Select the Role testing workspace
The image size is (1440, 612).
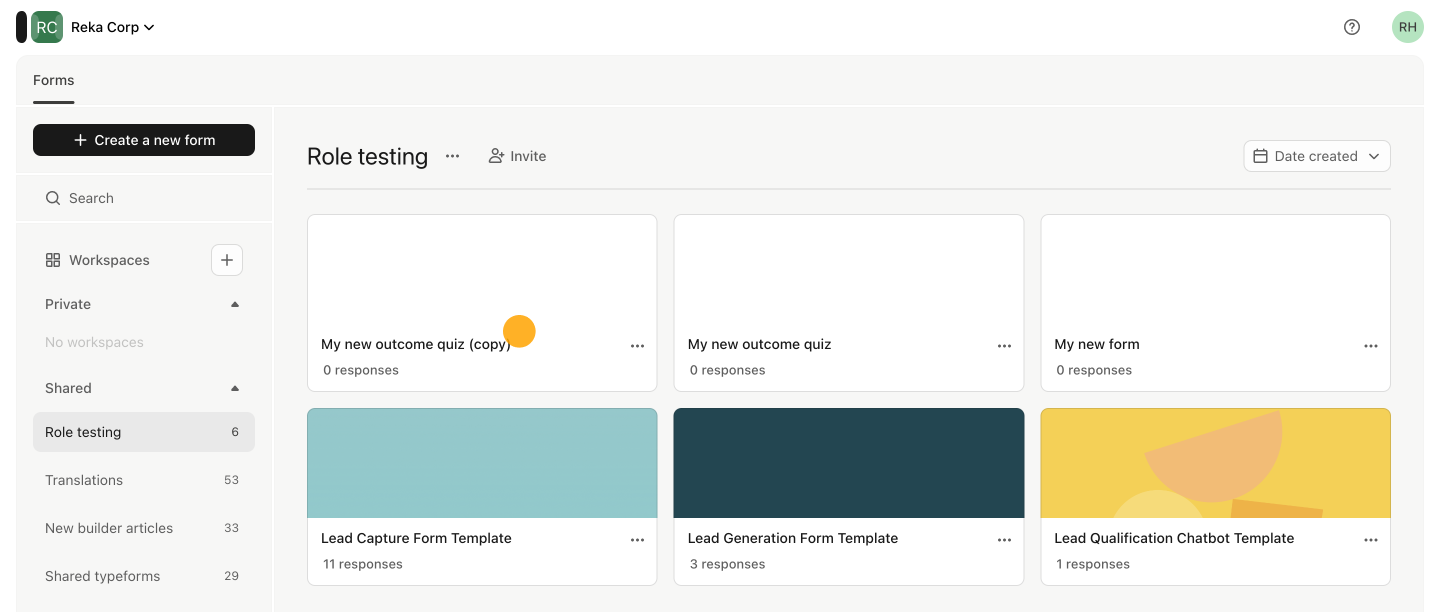144,432
